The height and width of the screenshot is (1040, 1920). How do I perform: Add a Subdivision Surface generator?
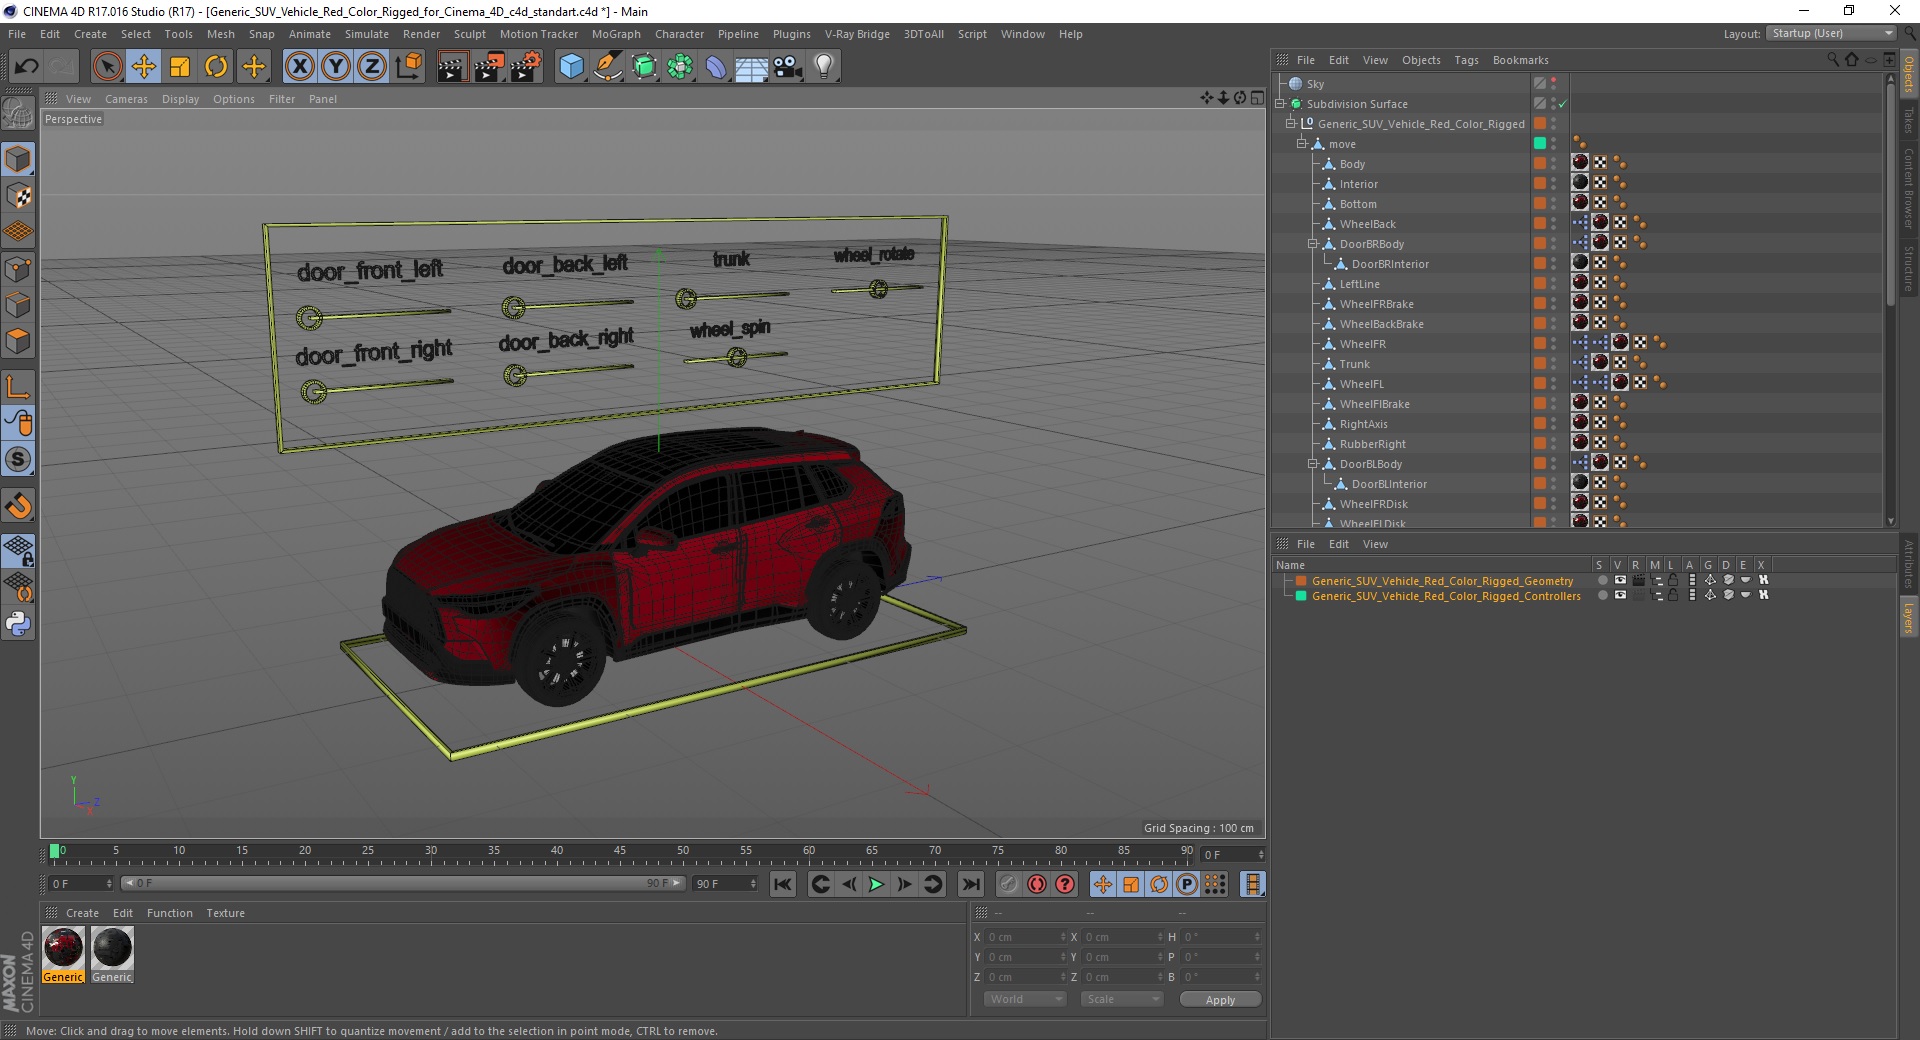pos(645,66)
